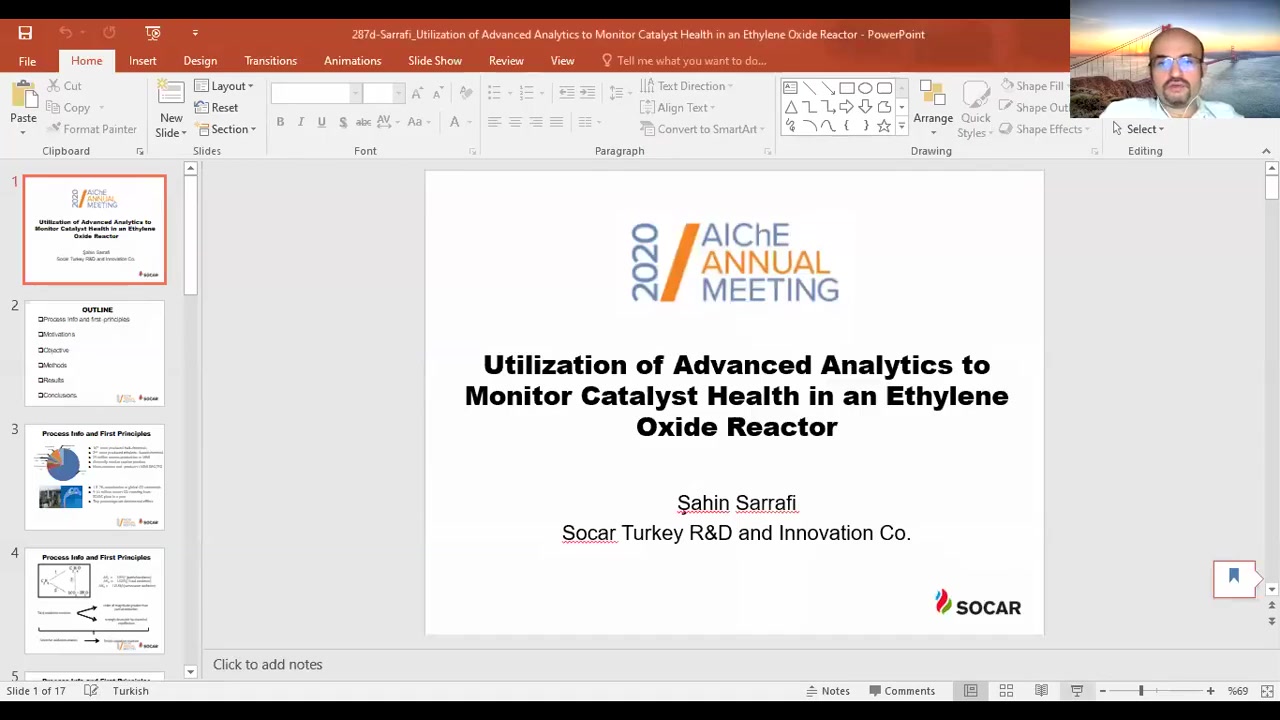
Task: Click Increase Font Size icon
Action: pos(417,93)
